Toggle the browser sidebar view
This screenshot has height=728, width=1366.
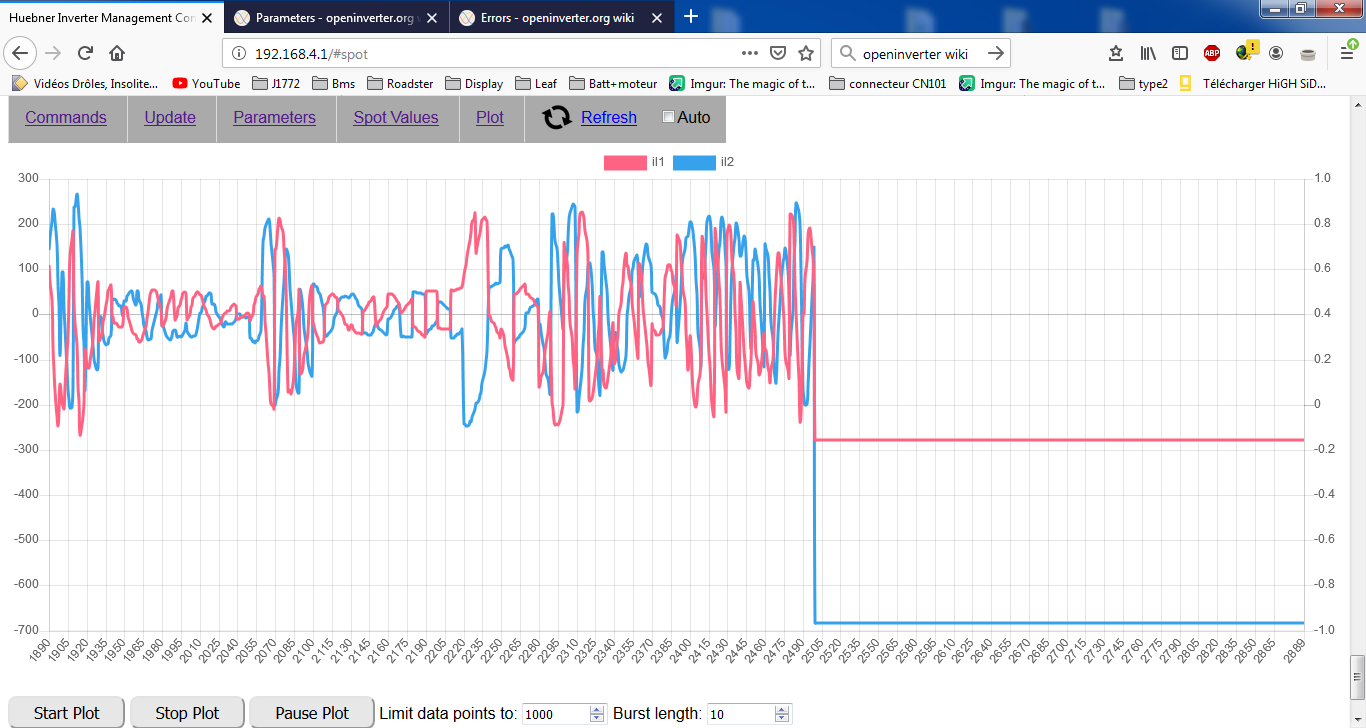[1180, 53]
